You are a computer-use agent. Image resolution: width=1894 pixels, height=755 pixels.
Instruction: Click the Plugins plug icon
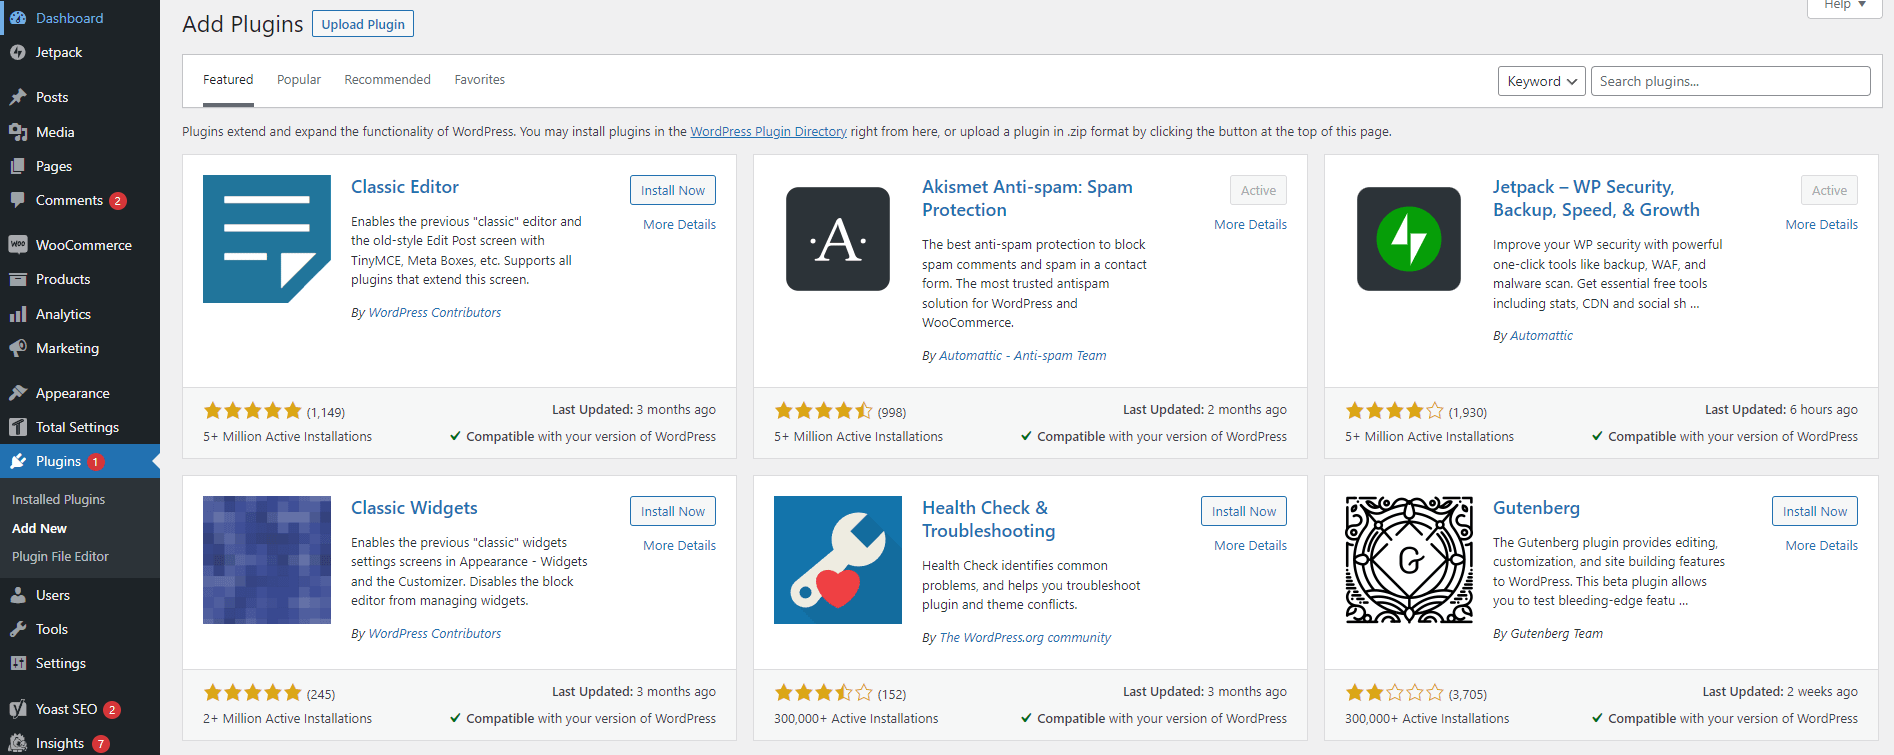tap(18, 461)
